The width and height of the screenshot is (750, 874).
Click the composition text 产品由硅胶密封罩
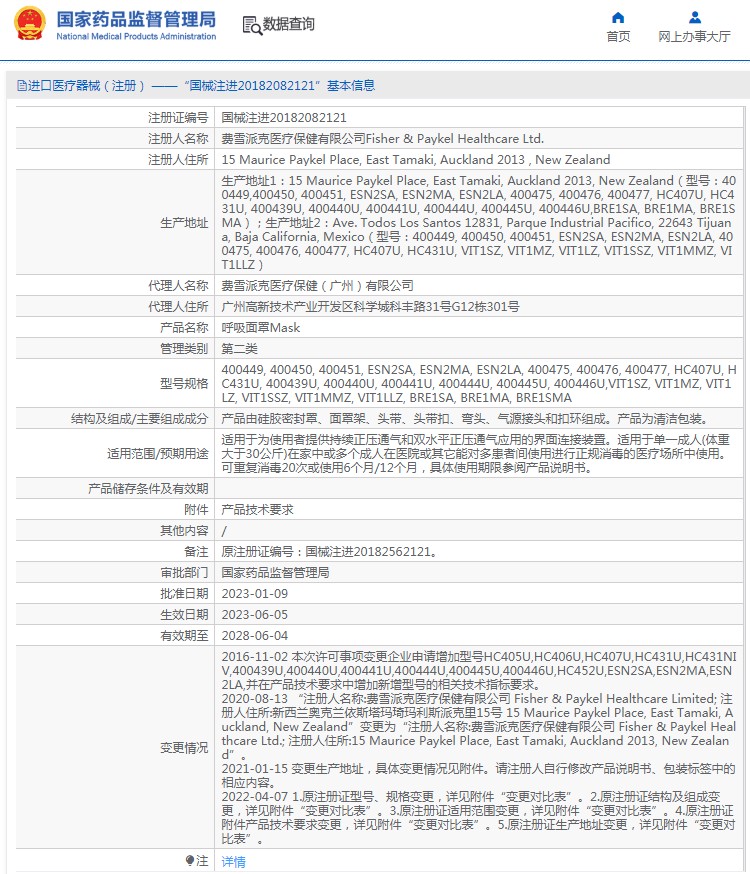[x=464, y=419]
